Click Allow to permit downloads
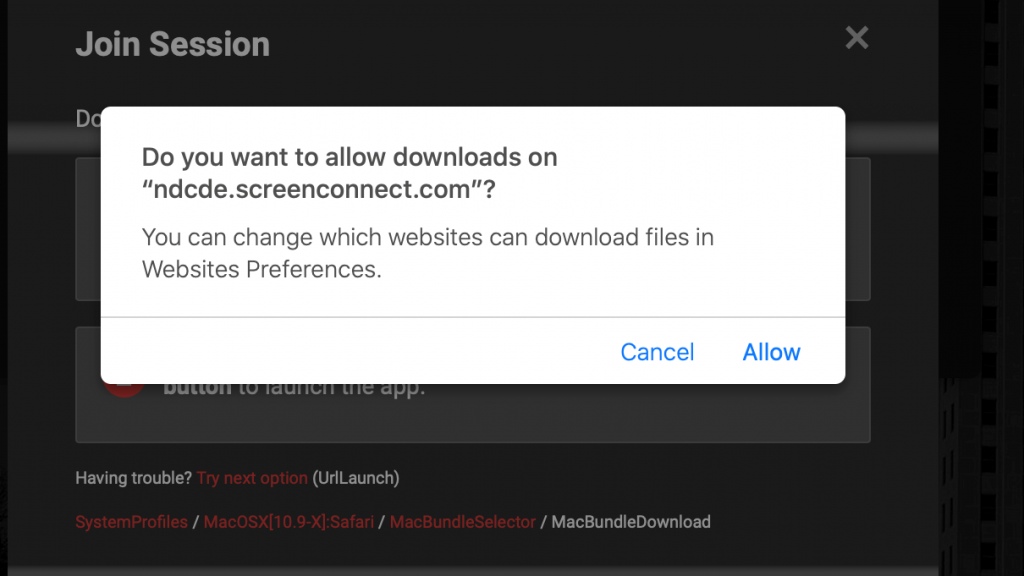Viewport: 1024px width, 576px height. (771, 352)
